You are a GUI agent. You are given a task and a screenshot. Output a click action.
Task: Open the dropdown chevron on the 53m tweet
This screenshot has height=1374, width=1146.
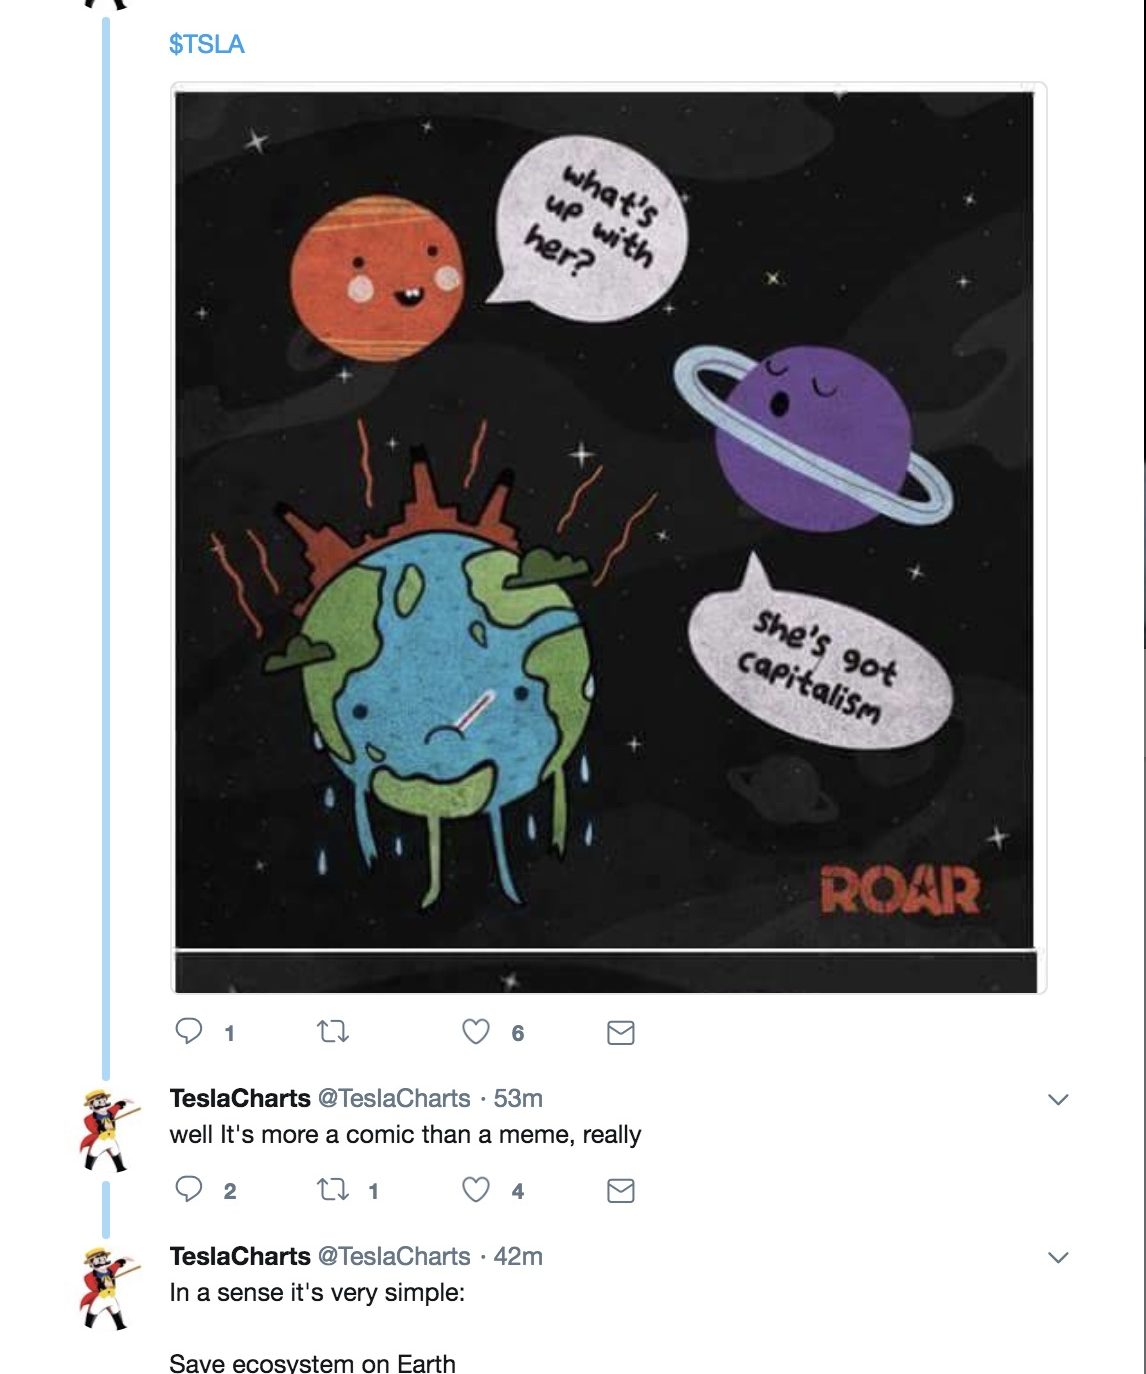1058,1099
